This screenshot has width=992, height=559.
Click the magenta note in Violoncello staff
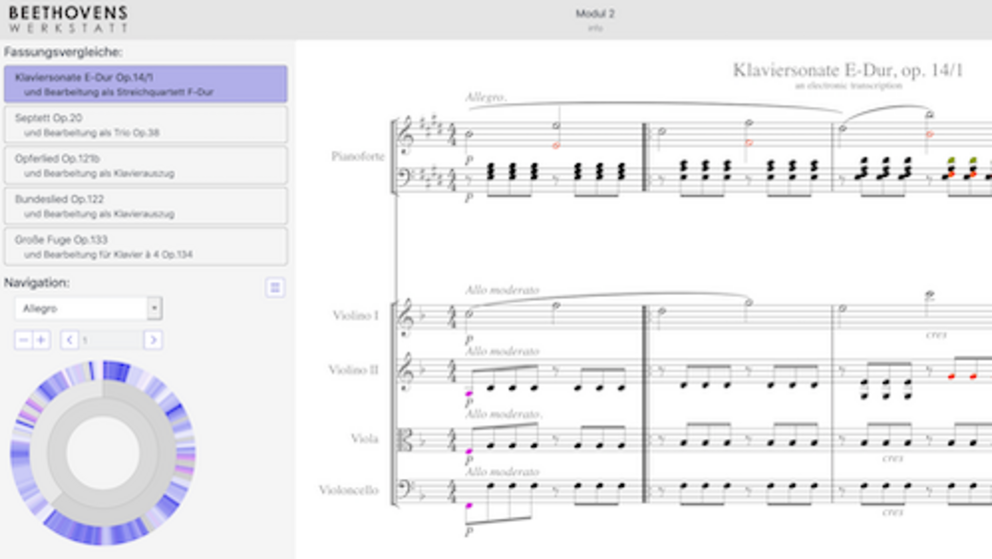click(x=469, y=506)
